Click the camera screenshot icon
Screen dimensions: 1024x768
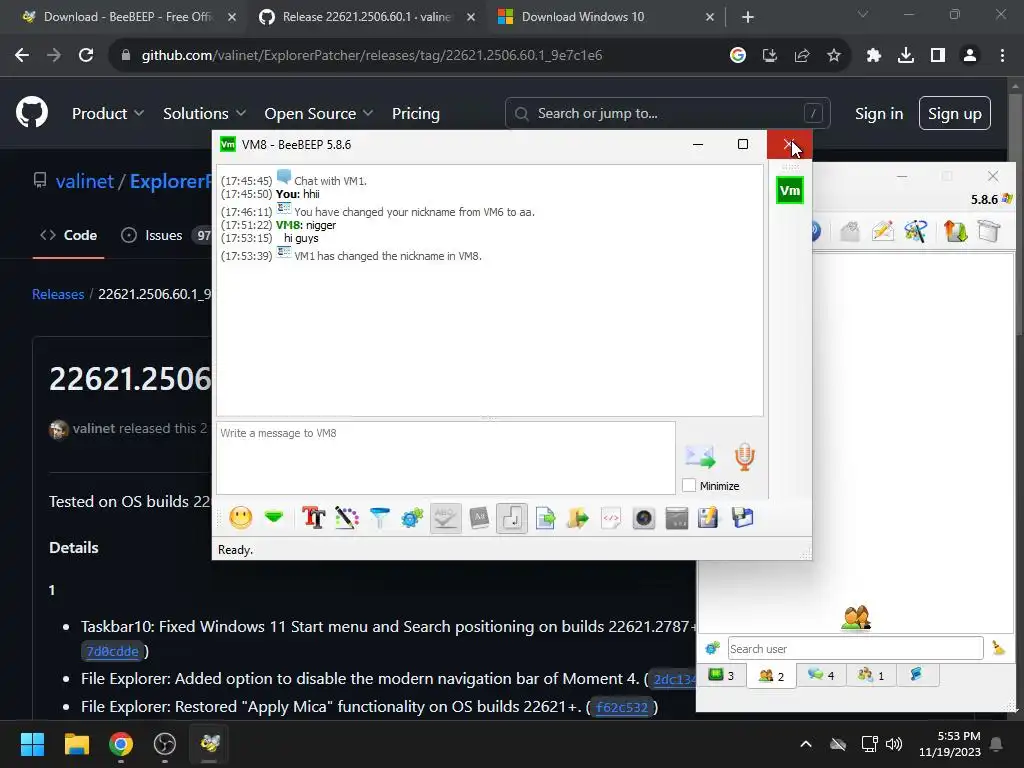643,518
